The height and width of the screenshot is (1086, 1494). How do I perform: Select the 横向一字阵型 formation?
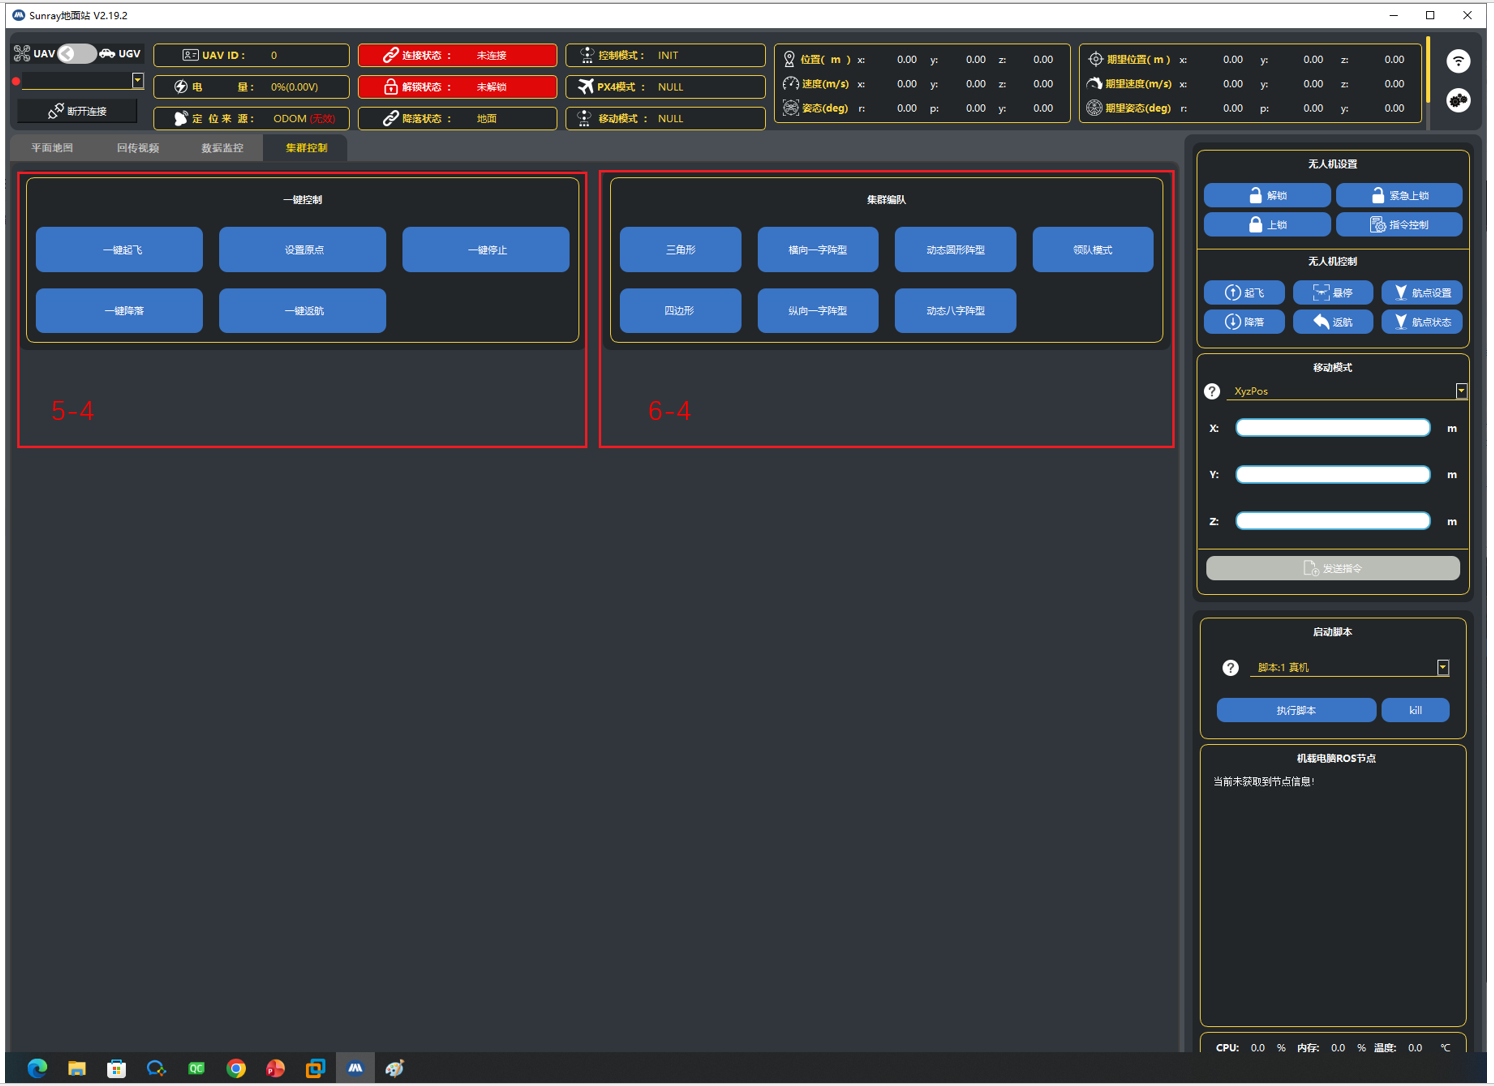coord(818,250)
